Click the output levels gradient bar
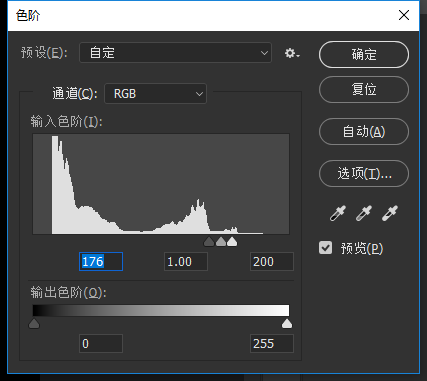The height and width of the screenshot is (381, 427). tap(161, 310)
